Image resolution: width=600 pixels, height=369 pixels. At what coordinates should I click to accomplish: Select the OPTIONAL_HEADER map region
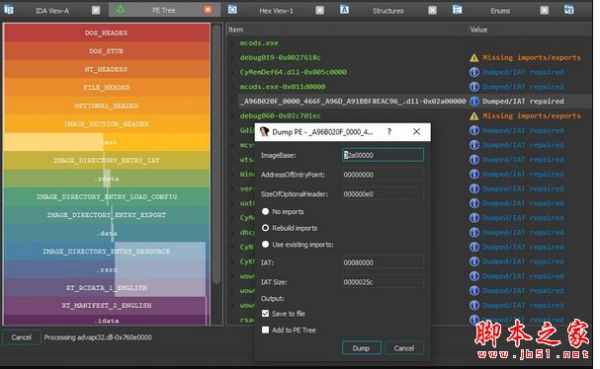(x=106, y=106)
